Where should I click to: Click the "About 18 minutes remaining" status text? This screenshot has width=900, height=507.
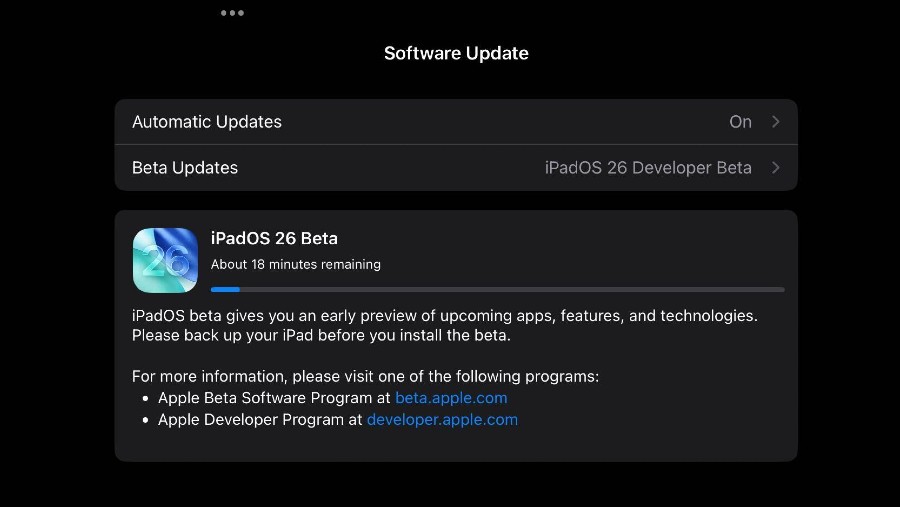point(296,264)
